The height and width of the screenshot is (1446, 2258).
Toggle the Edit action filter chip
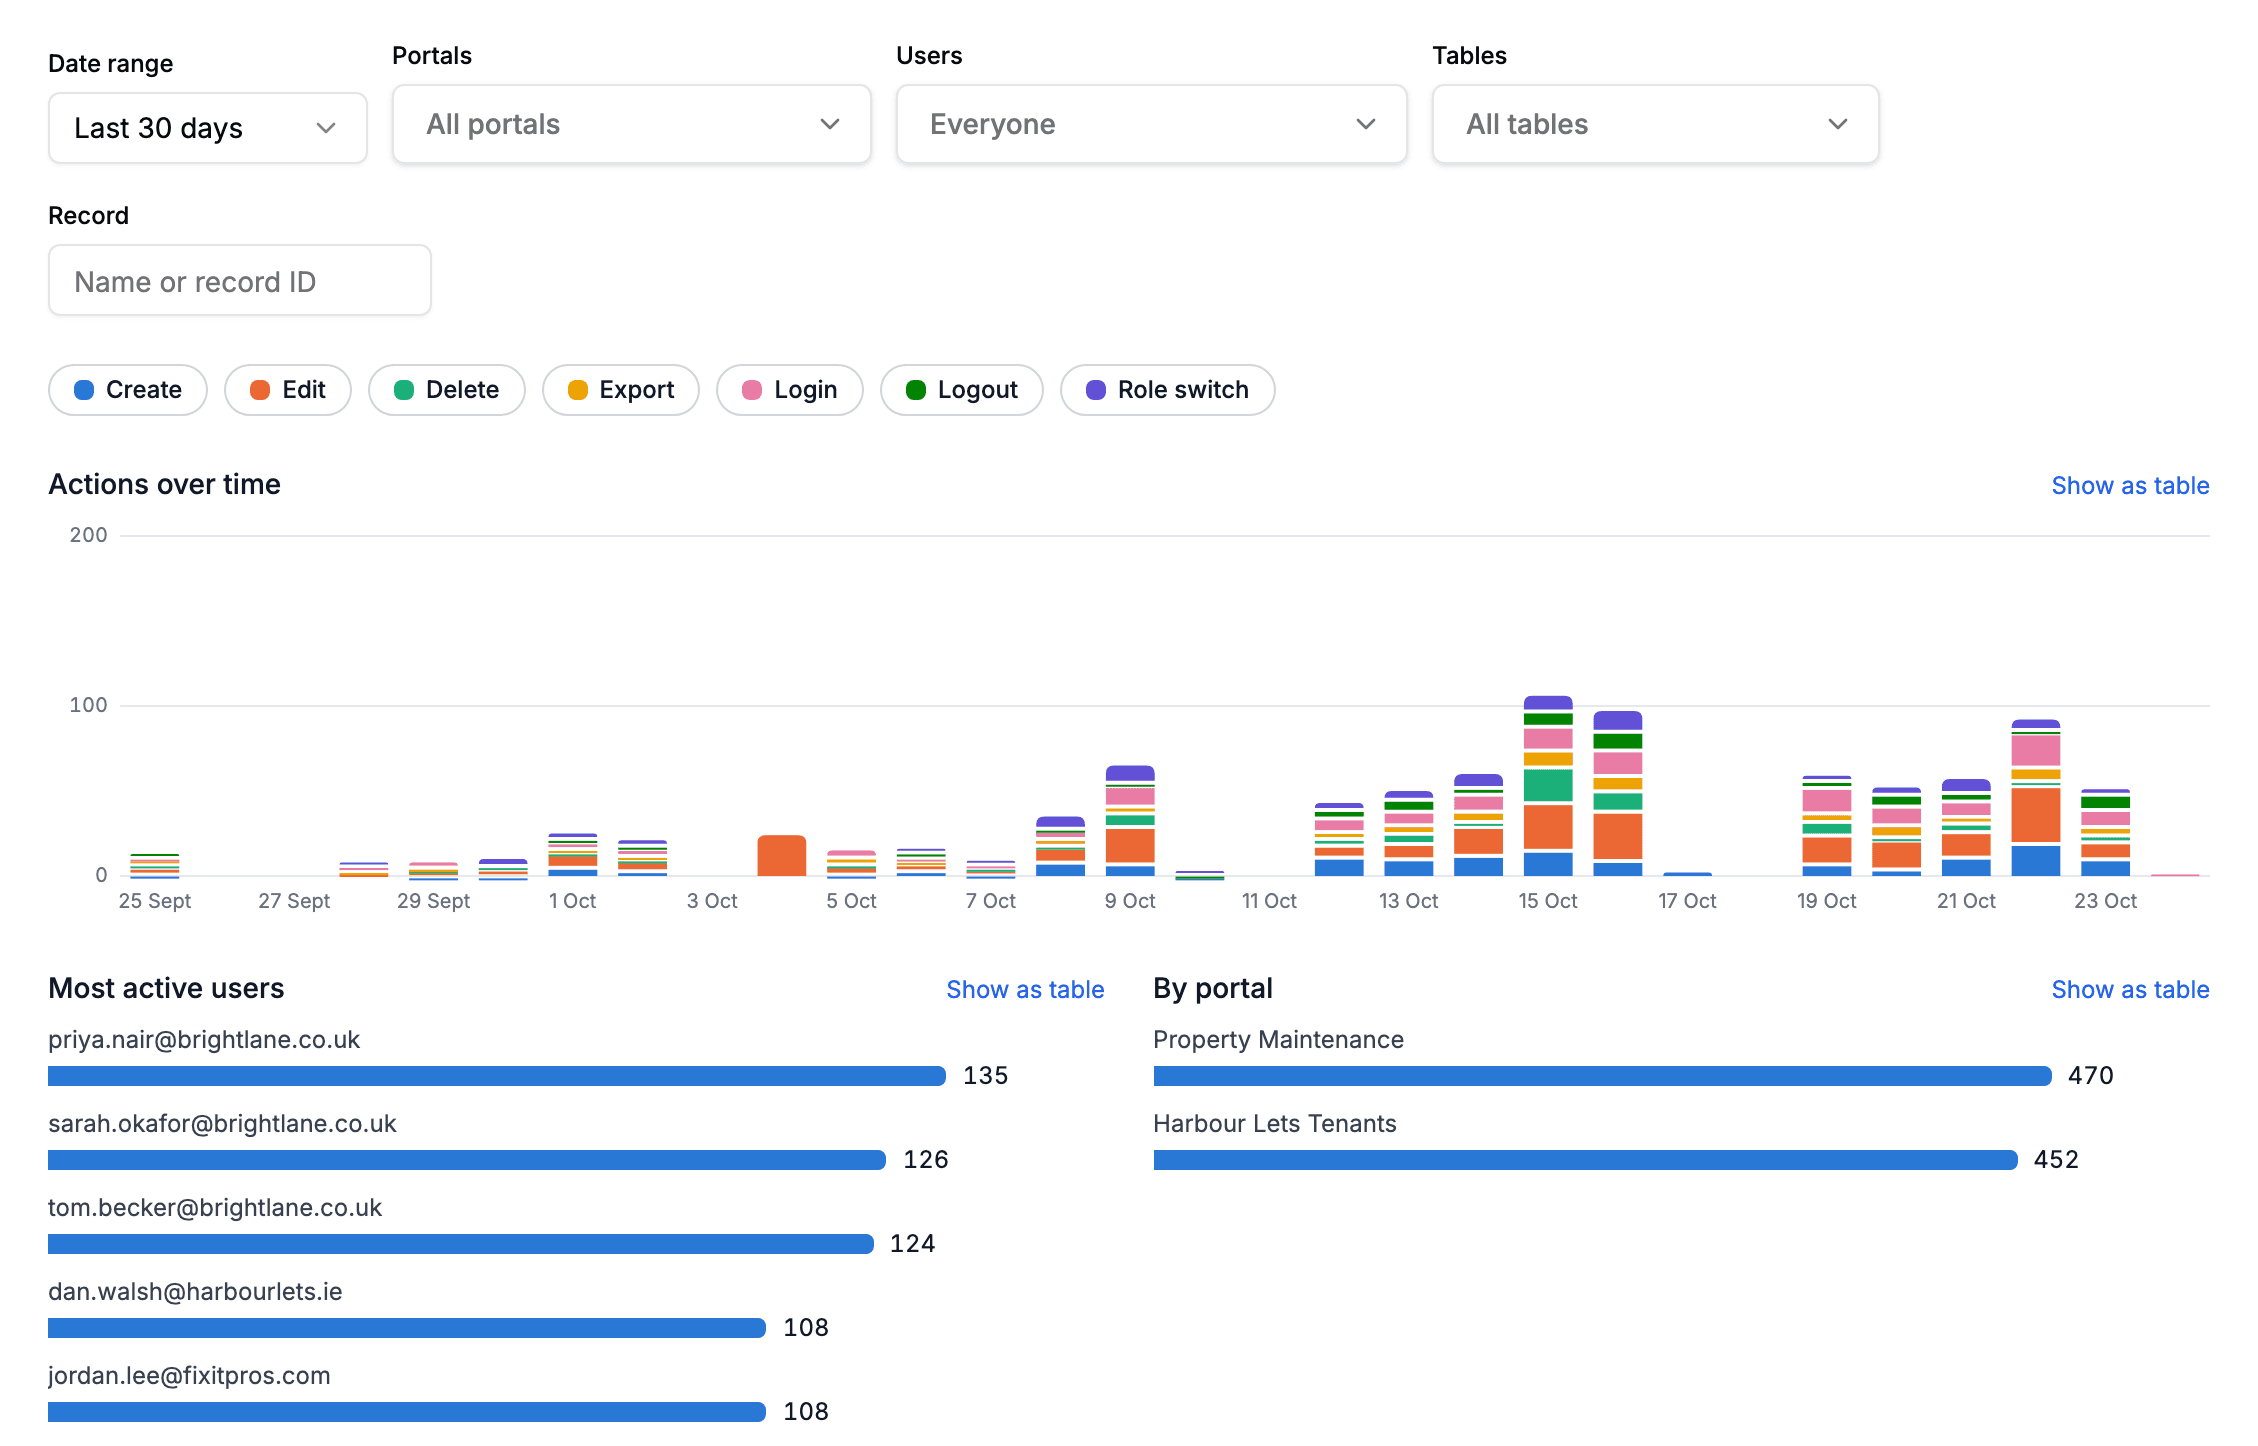(288, 390)
